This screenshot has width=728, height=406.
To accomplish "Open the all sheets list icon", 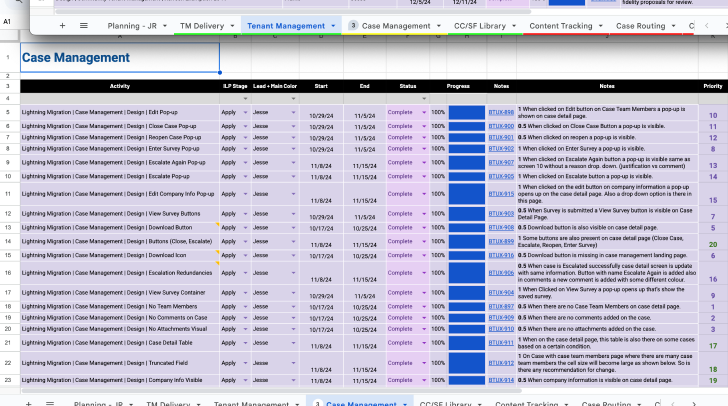I will tap(84, 25).
